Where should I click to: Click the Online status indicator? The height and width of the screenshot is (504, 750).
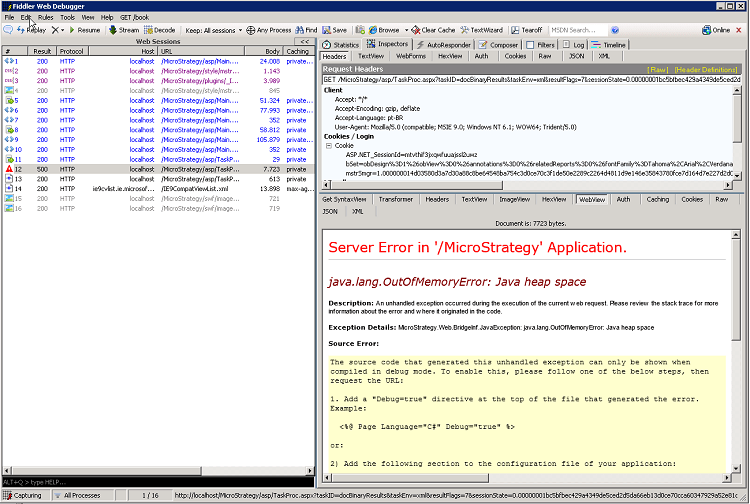click(716, 30)
